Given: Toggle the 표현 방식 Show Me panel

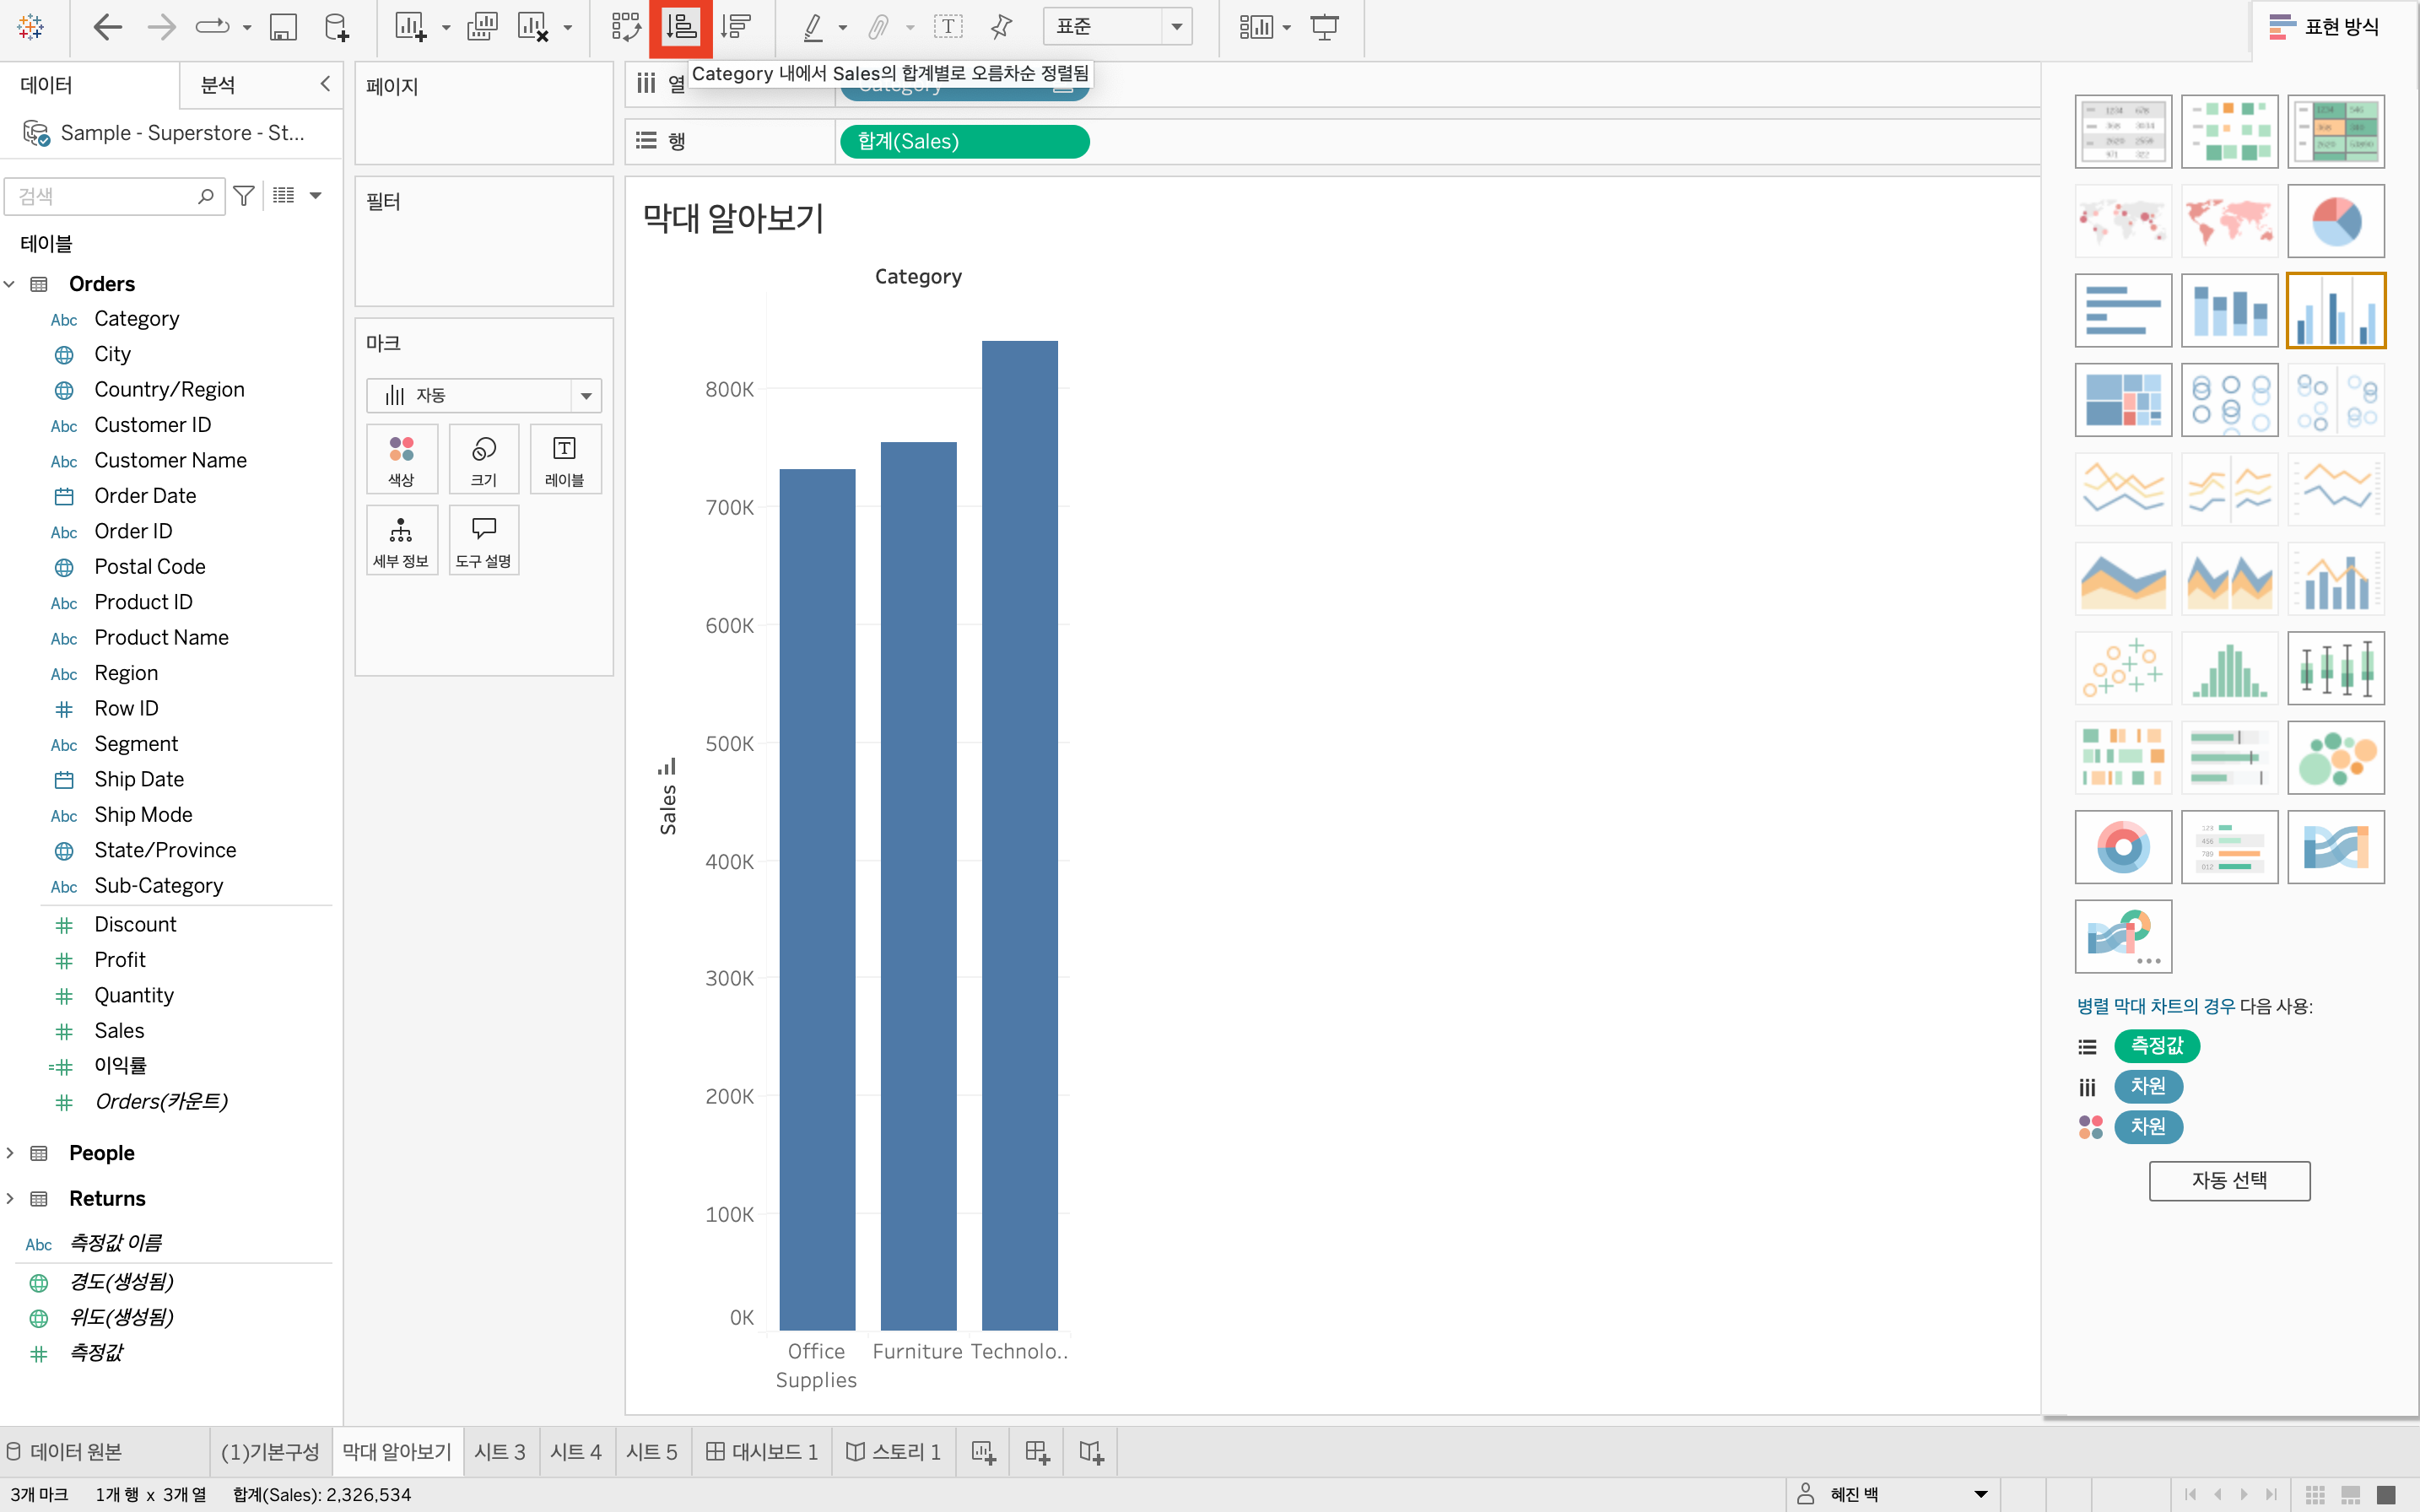Looking at the screenshot, I should tap(2323, 27).
